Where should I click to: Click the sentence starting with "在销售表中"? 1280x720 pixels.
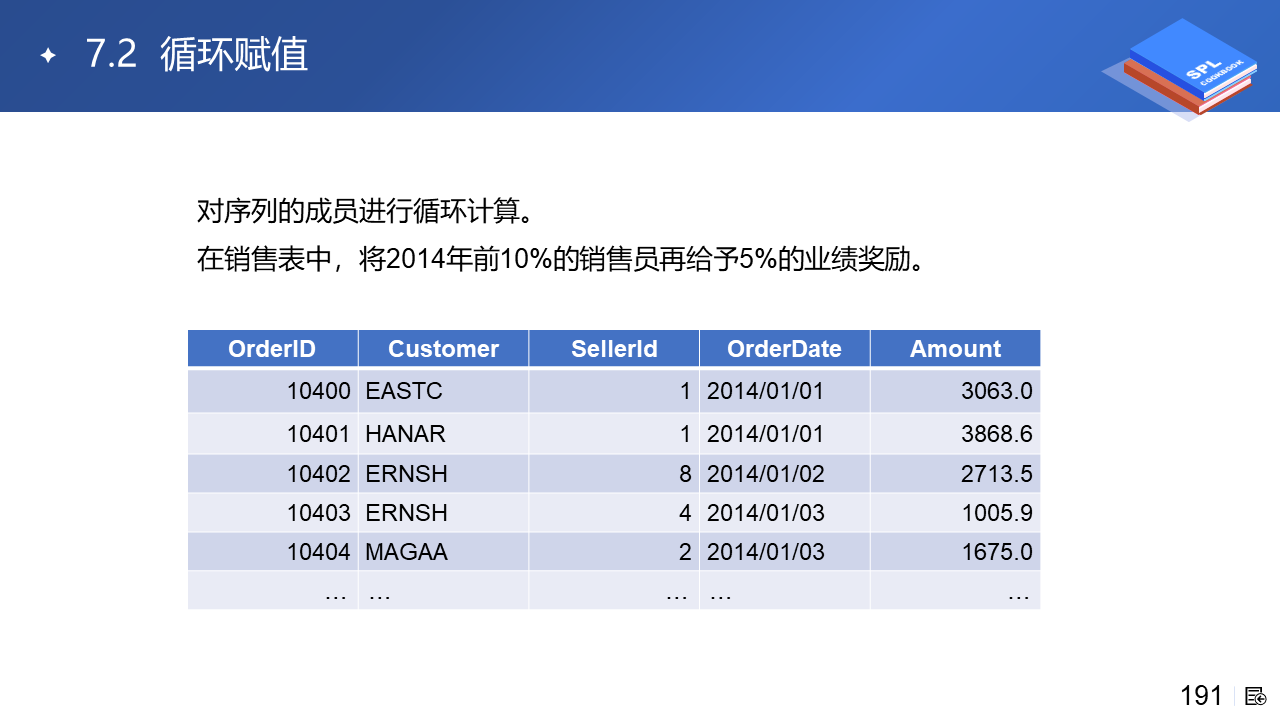click(x=559, y=259)
